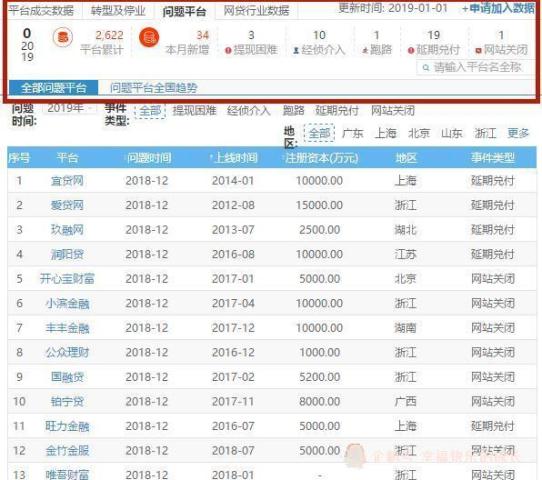
Task: Open the 开心宝财富 platform link
Action: click(67, 279)
